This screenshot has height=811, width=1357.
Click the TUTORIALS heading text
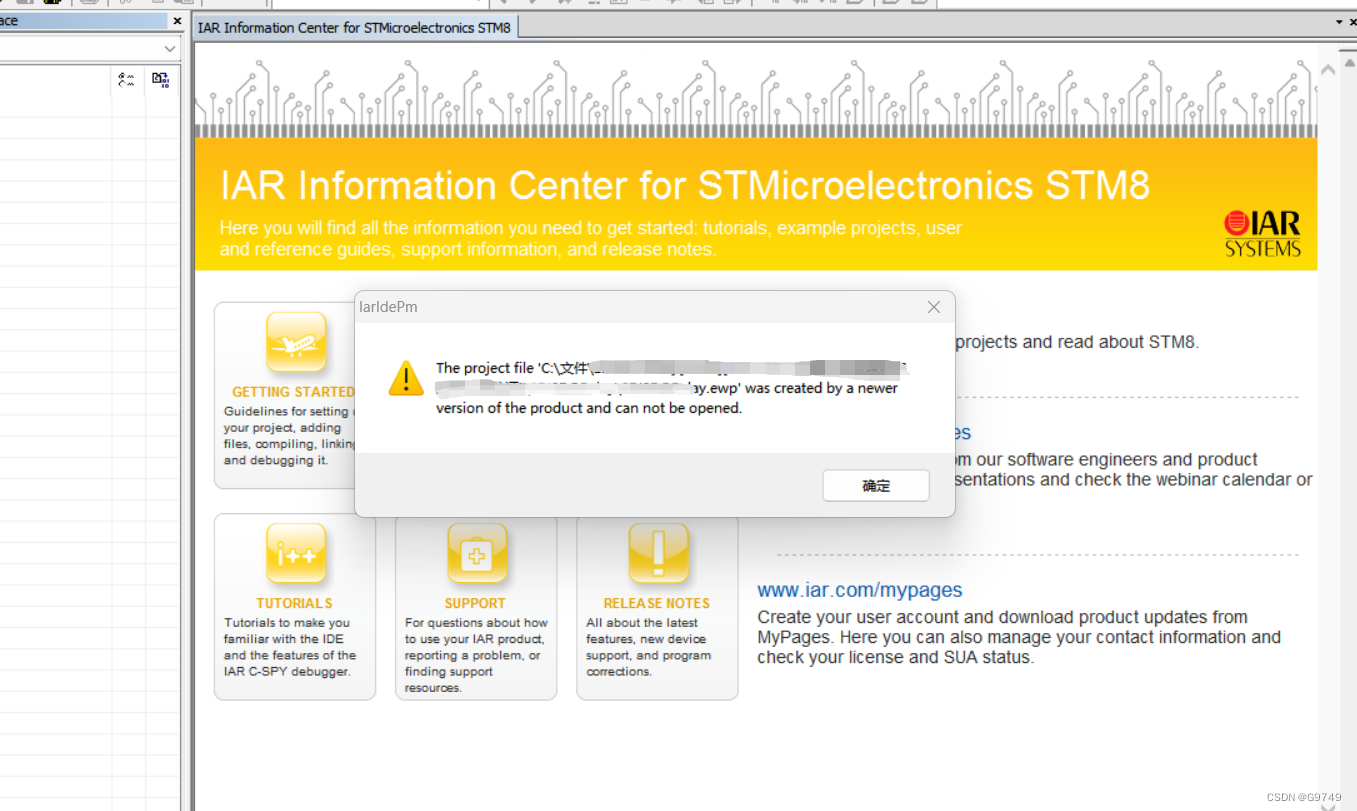point(294,603)
